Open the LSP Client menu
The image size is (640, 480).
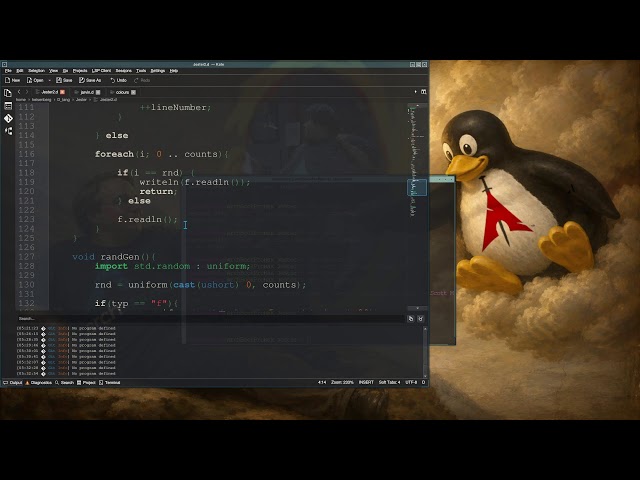101,71
